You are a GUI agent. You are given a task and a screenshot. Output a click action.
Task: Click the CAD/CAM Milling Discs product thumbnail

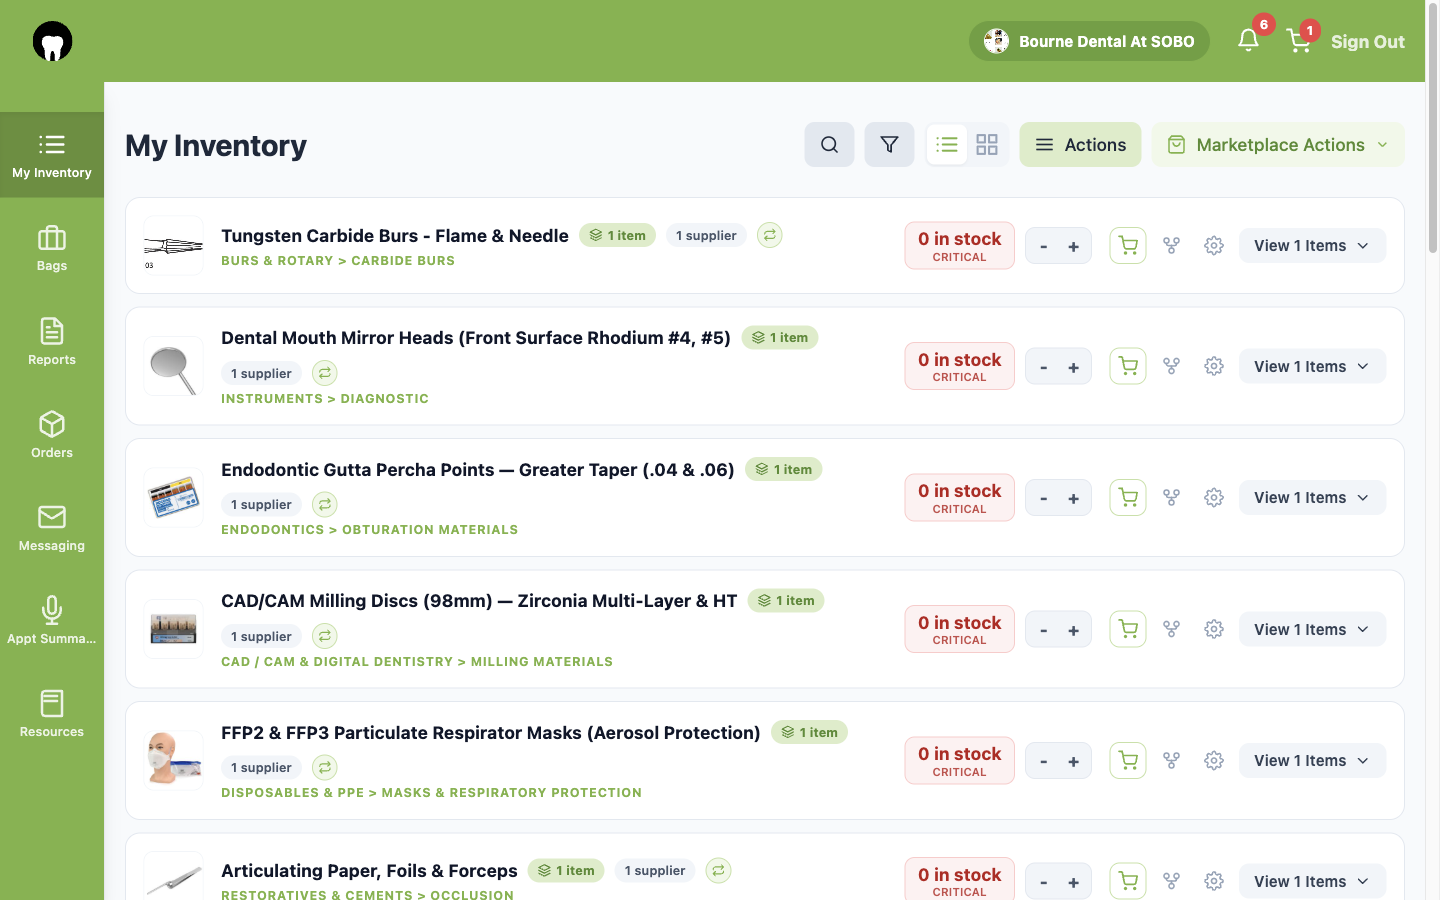[x=173, y=629]
